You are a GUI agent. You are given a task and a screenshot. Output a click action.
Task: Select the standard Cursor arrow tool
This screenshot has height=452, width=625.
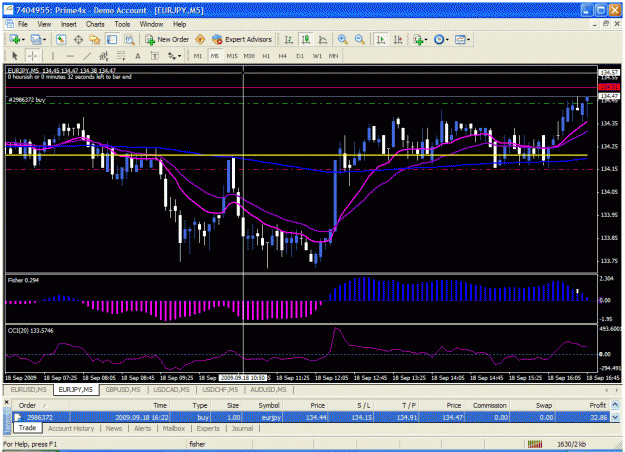tap(15, 56)
